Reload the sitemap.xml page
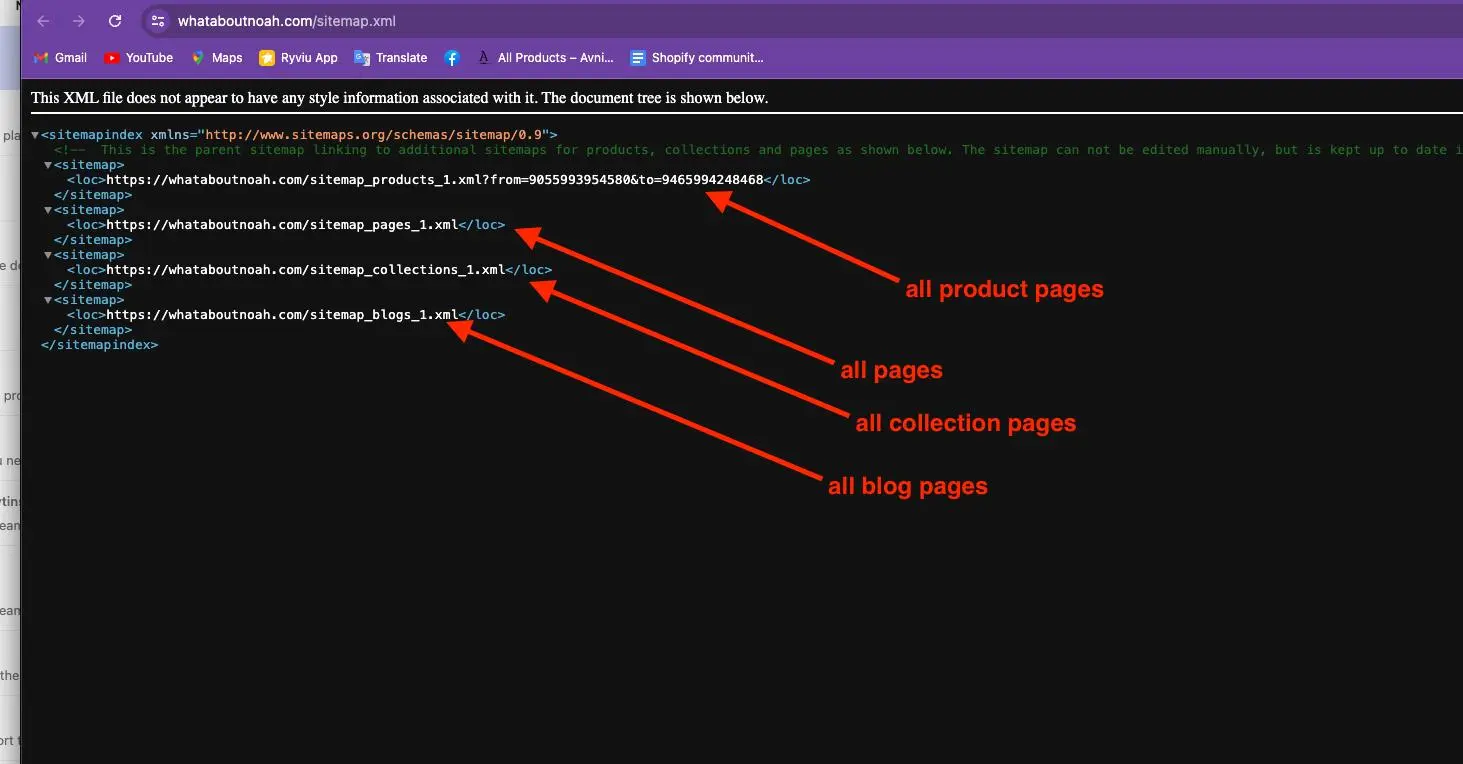 tap(115, 21)
